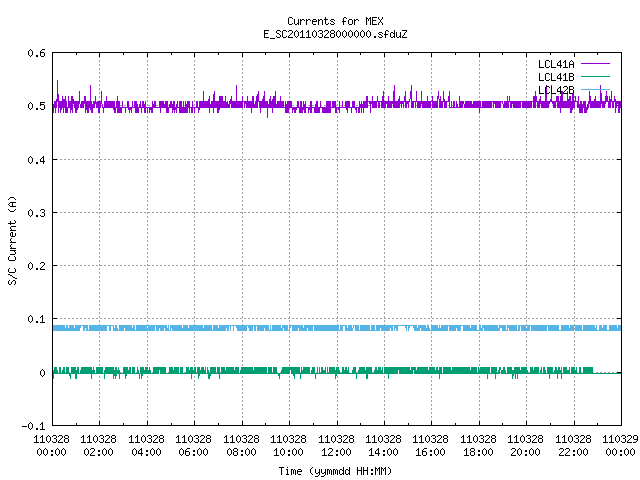Click the green LCL41B trace near 08:00

point(242,370)
